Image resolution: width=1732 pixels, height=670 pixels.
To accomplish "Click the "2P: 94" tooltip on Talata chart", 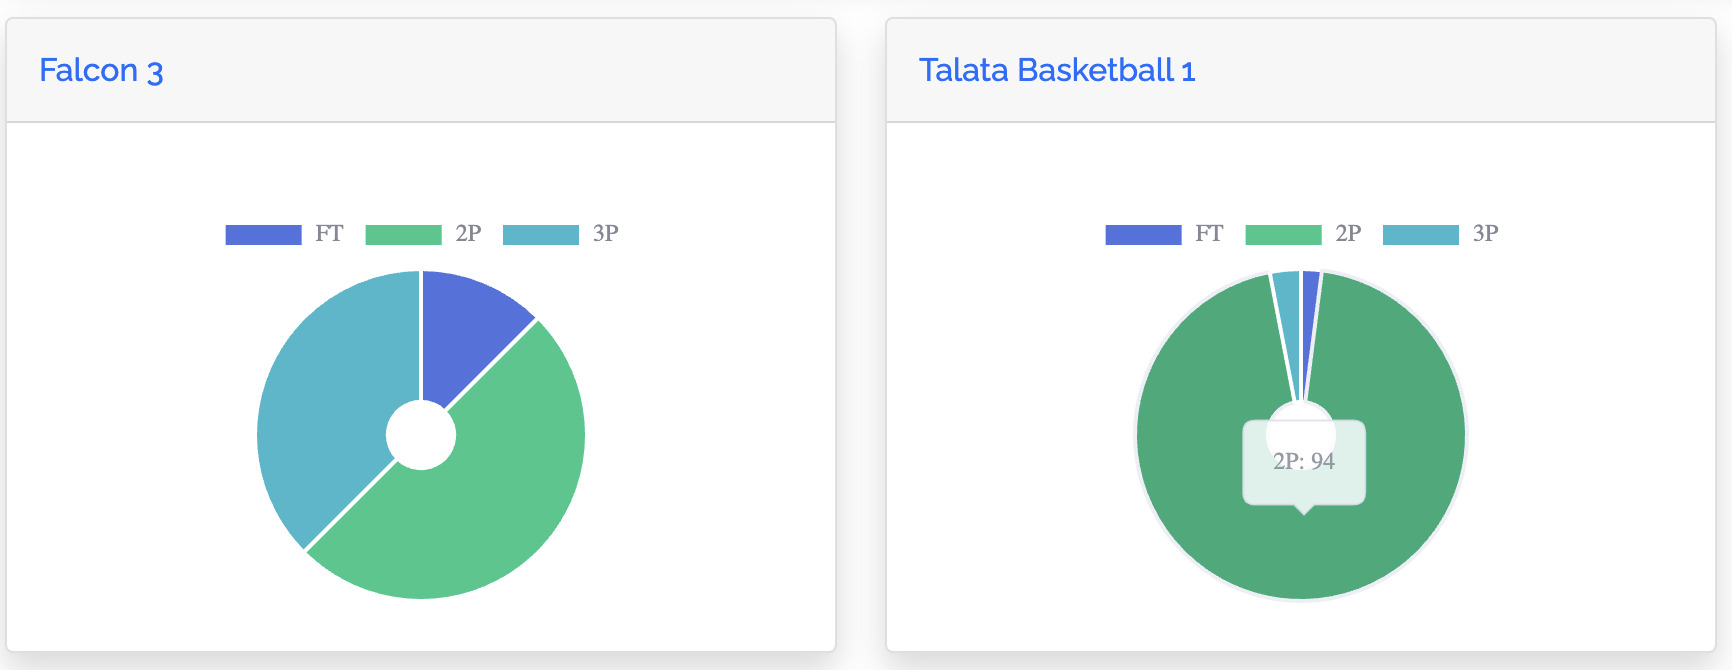I will point(1304,462).
